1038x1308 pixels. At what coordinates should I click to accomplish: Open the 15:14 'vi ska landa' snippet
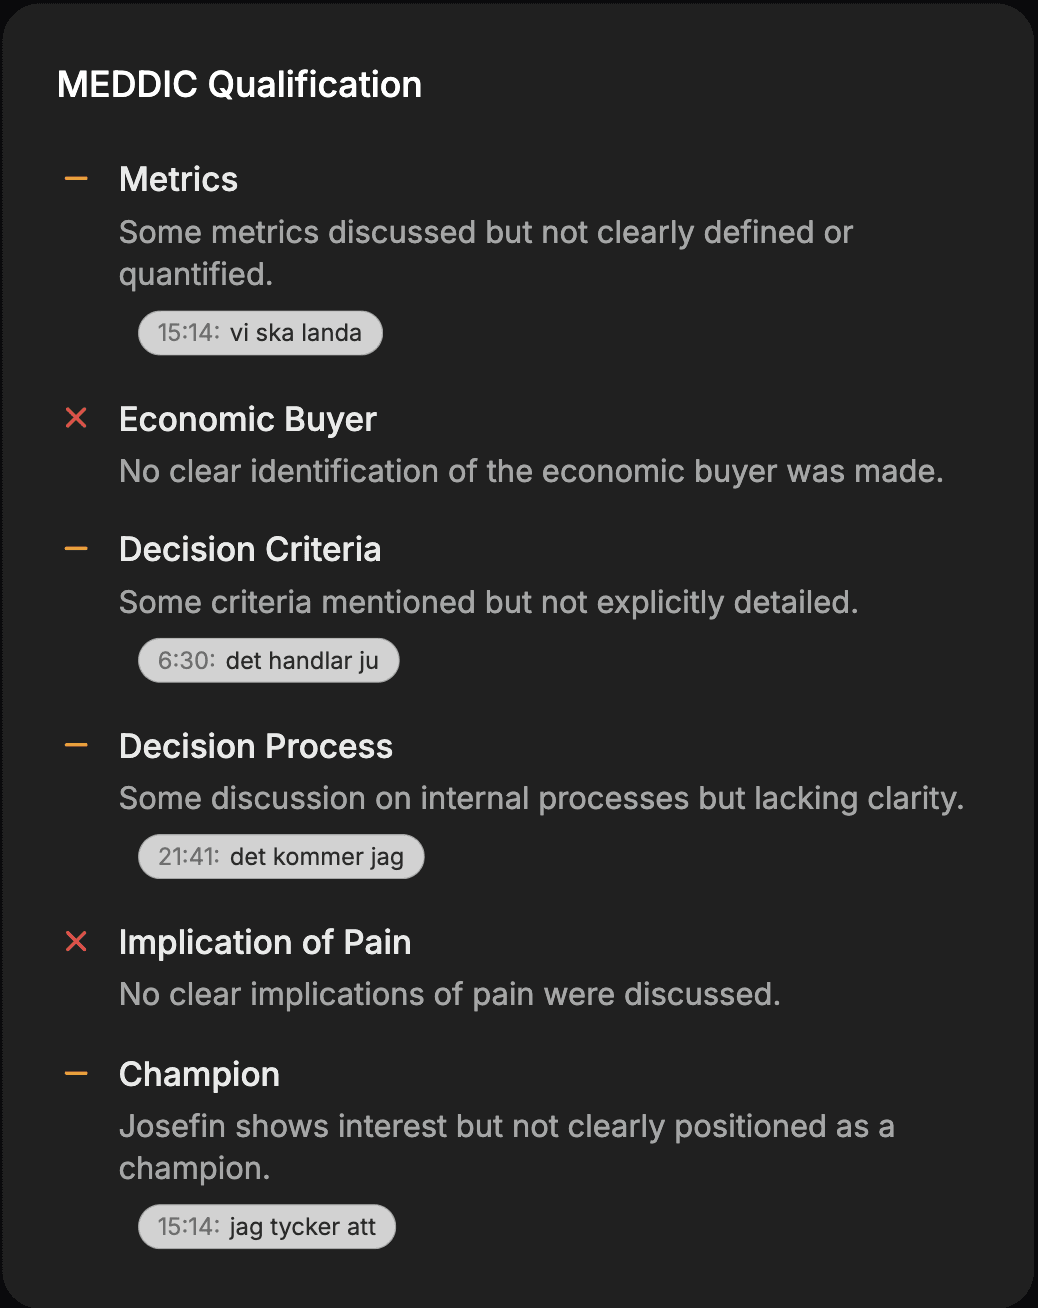tap(259, 332)
